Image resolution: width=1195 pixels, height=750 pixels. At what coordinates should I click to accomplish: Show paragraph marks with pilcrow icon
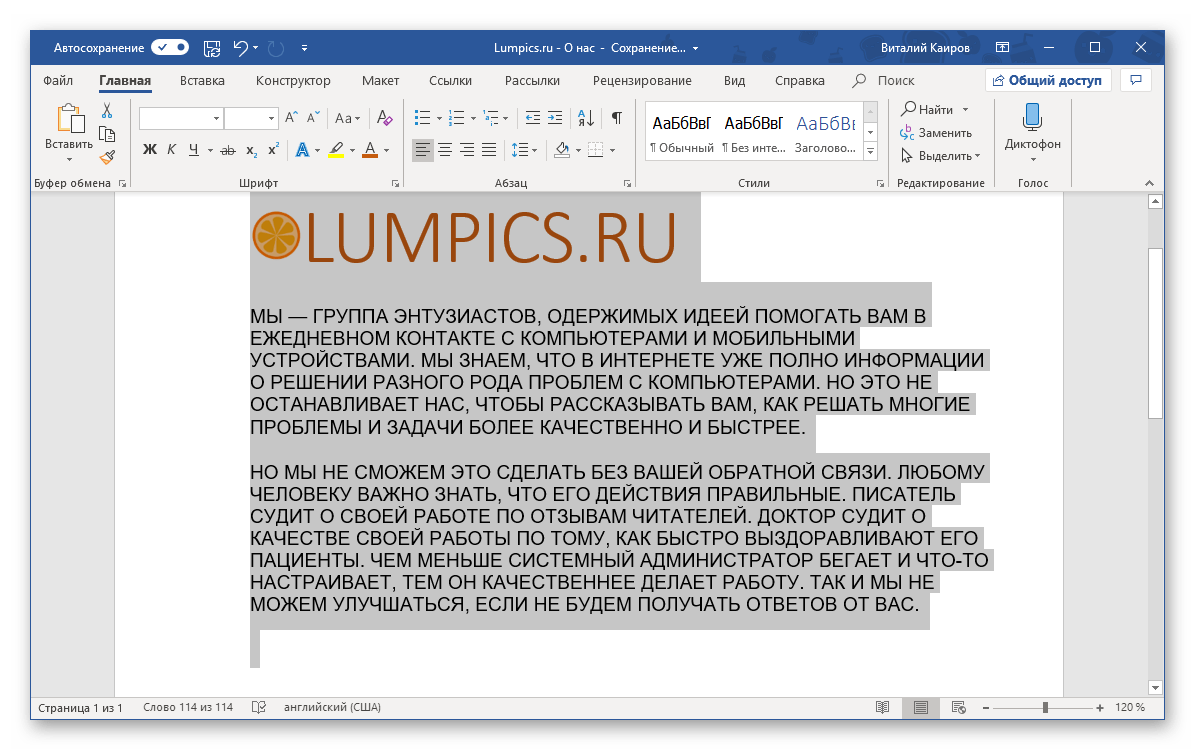tap(617, 118)
